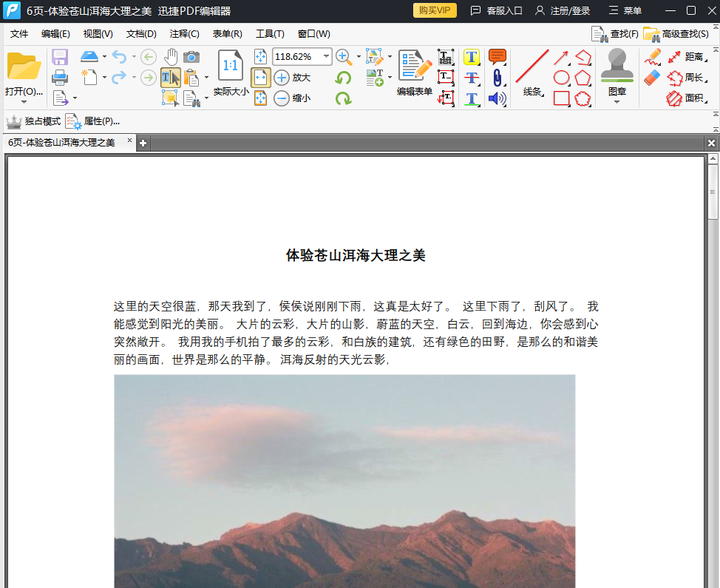Select the 面积 area measure tool
The height and width of the screenshot is (588, 720).
click(687, 98)
